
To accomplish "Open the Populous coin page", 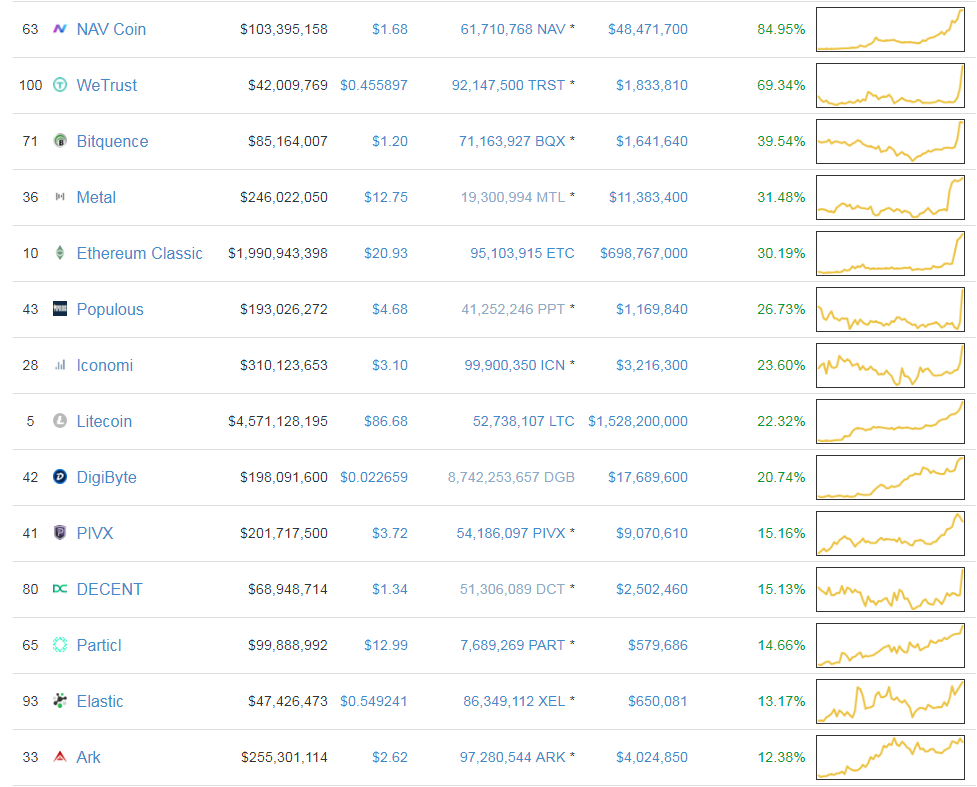I will click(110, 310).
